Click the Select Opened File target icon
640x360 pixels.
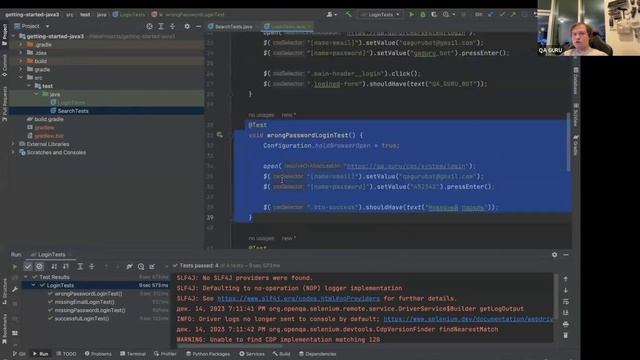149,26
